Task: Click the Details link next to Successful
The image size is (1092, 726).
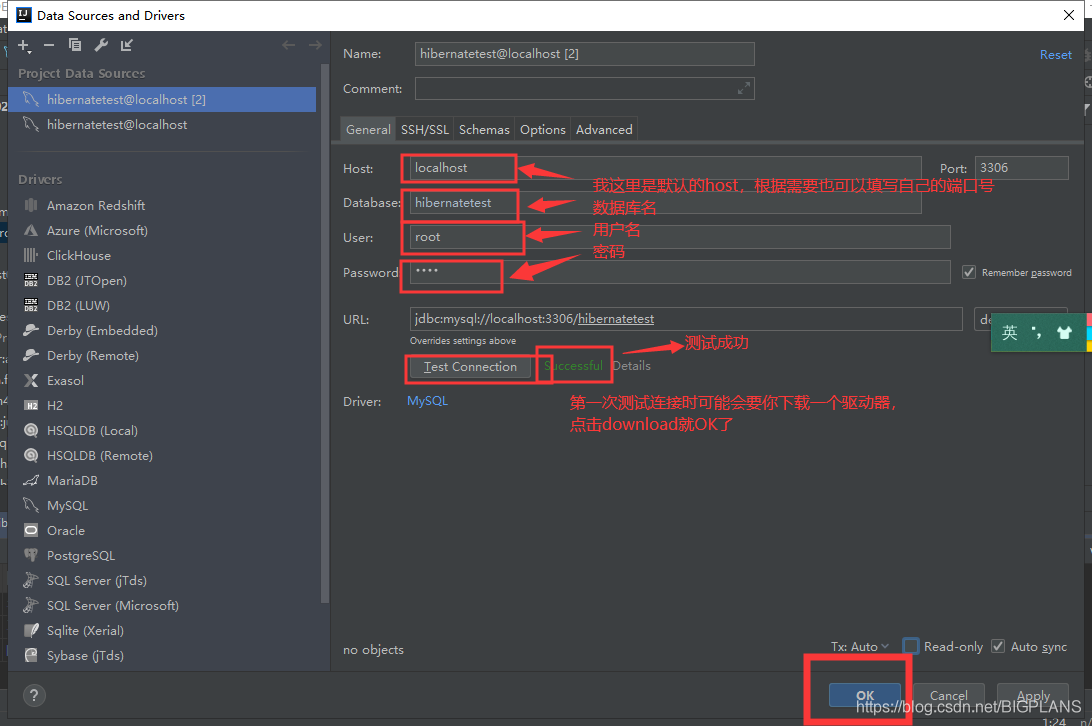Action: (632, 366)
